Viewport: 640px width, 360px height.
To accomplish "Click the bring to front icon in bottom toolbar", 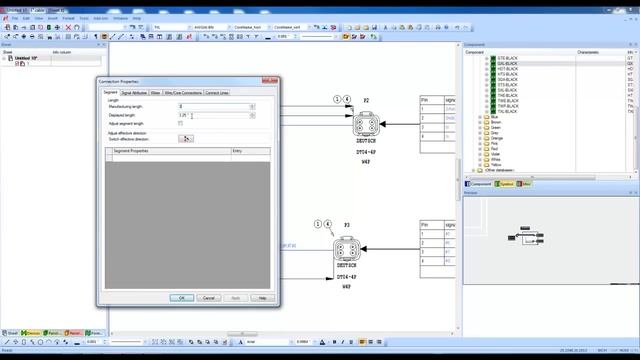I will [191, 342].
